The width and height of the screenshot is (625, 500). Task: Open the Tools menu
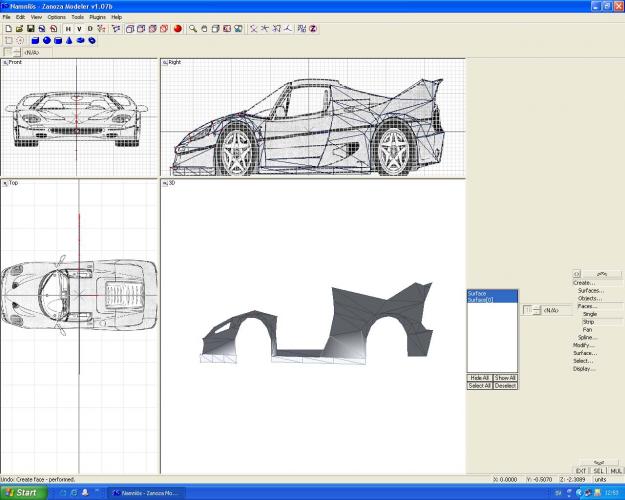(77, 17)
